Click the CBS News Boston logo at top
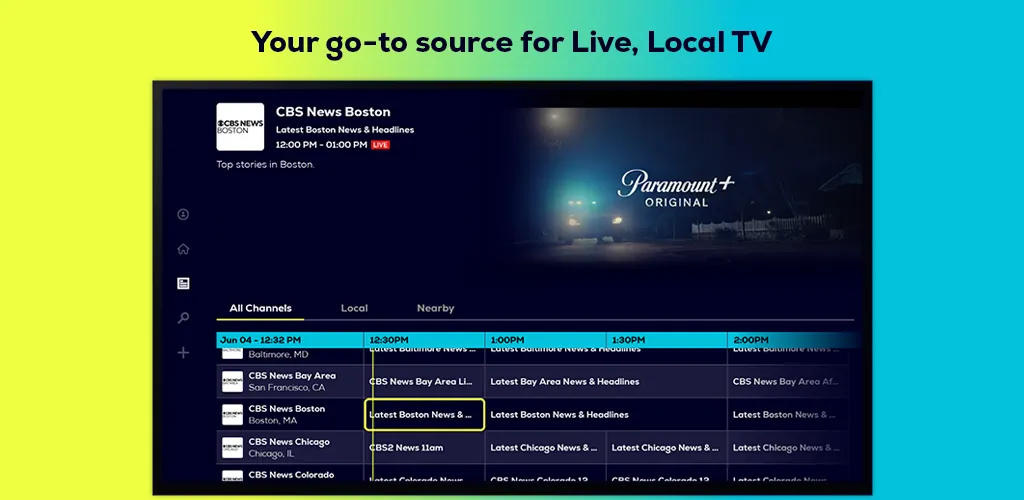This screenshot has height=500, width=1024. click(240, 127)
